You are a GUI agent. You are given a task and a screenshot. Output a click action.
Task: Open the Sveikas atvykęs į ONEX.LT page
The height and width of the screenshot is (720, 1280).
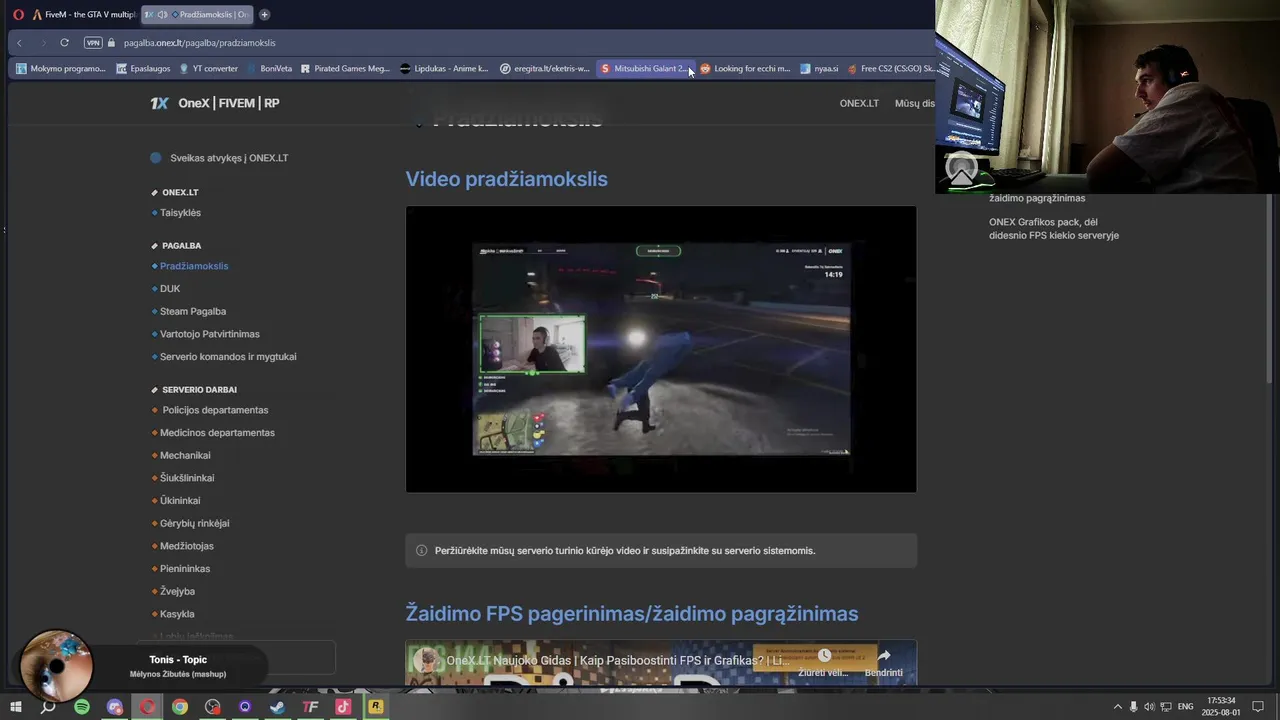(219, 158)
